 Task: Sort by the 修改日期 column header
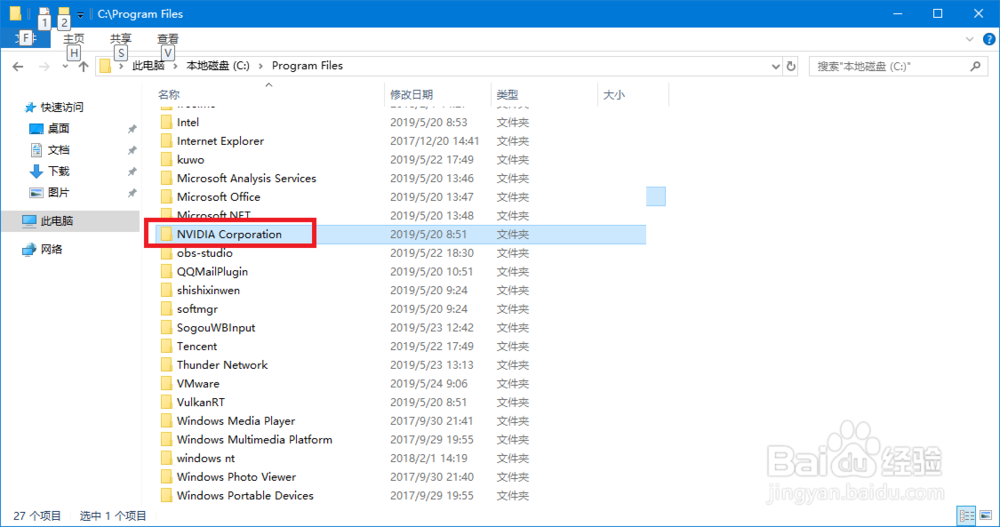411,94
